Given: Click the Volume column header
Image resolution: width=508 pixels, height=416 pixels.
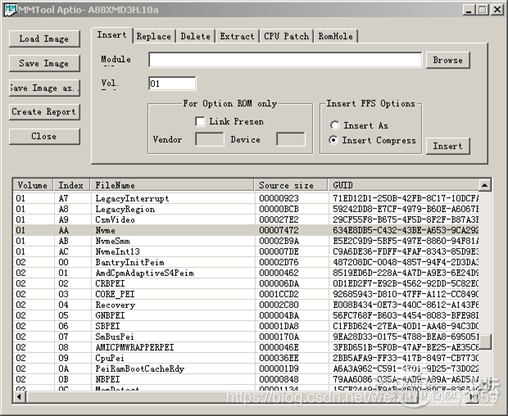Looking at the screenshot, I should (33, 185).
